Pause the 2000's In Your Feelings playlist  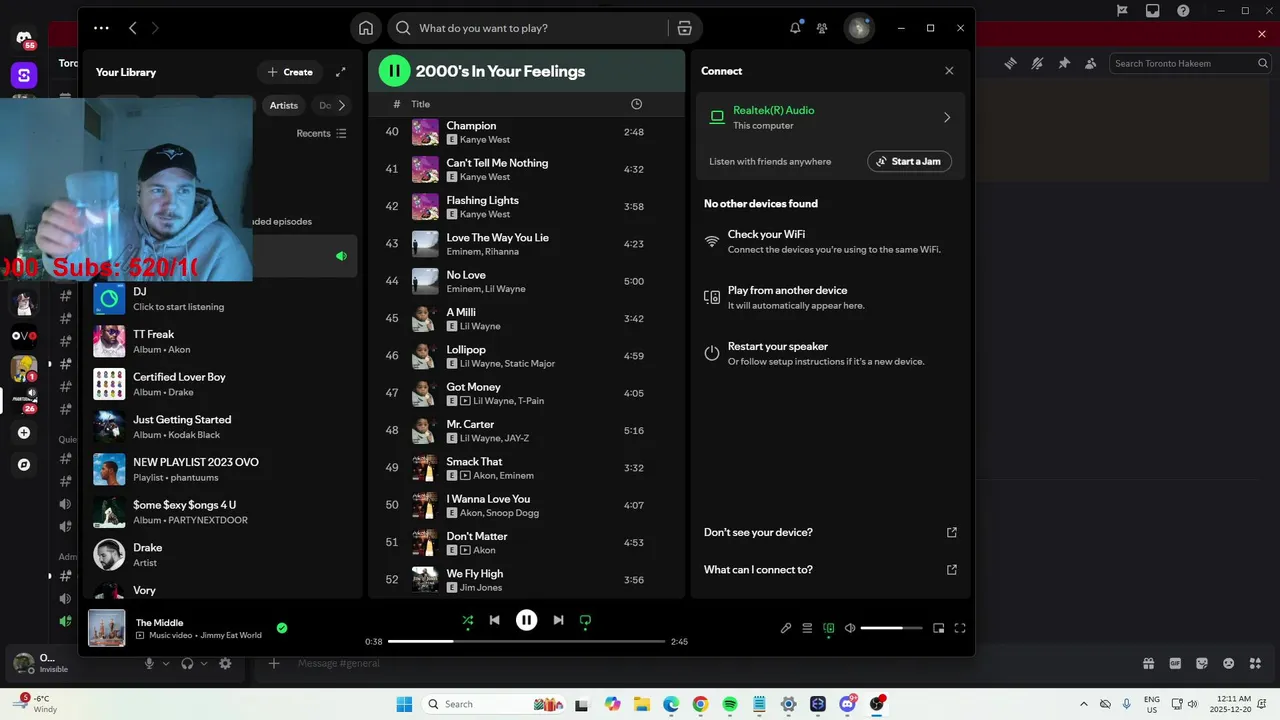tap(394, 70)
